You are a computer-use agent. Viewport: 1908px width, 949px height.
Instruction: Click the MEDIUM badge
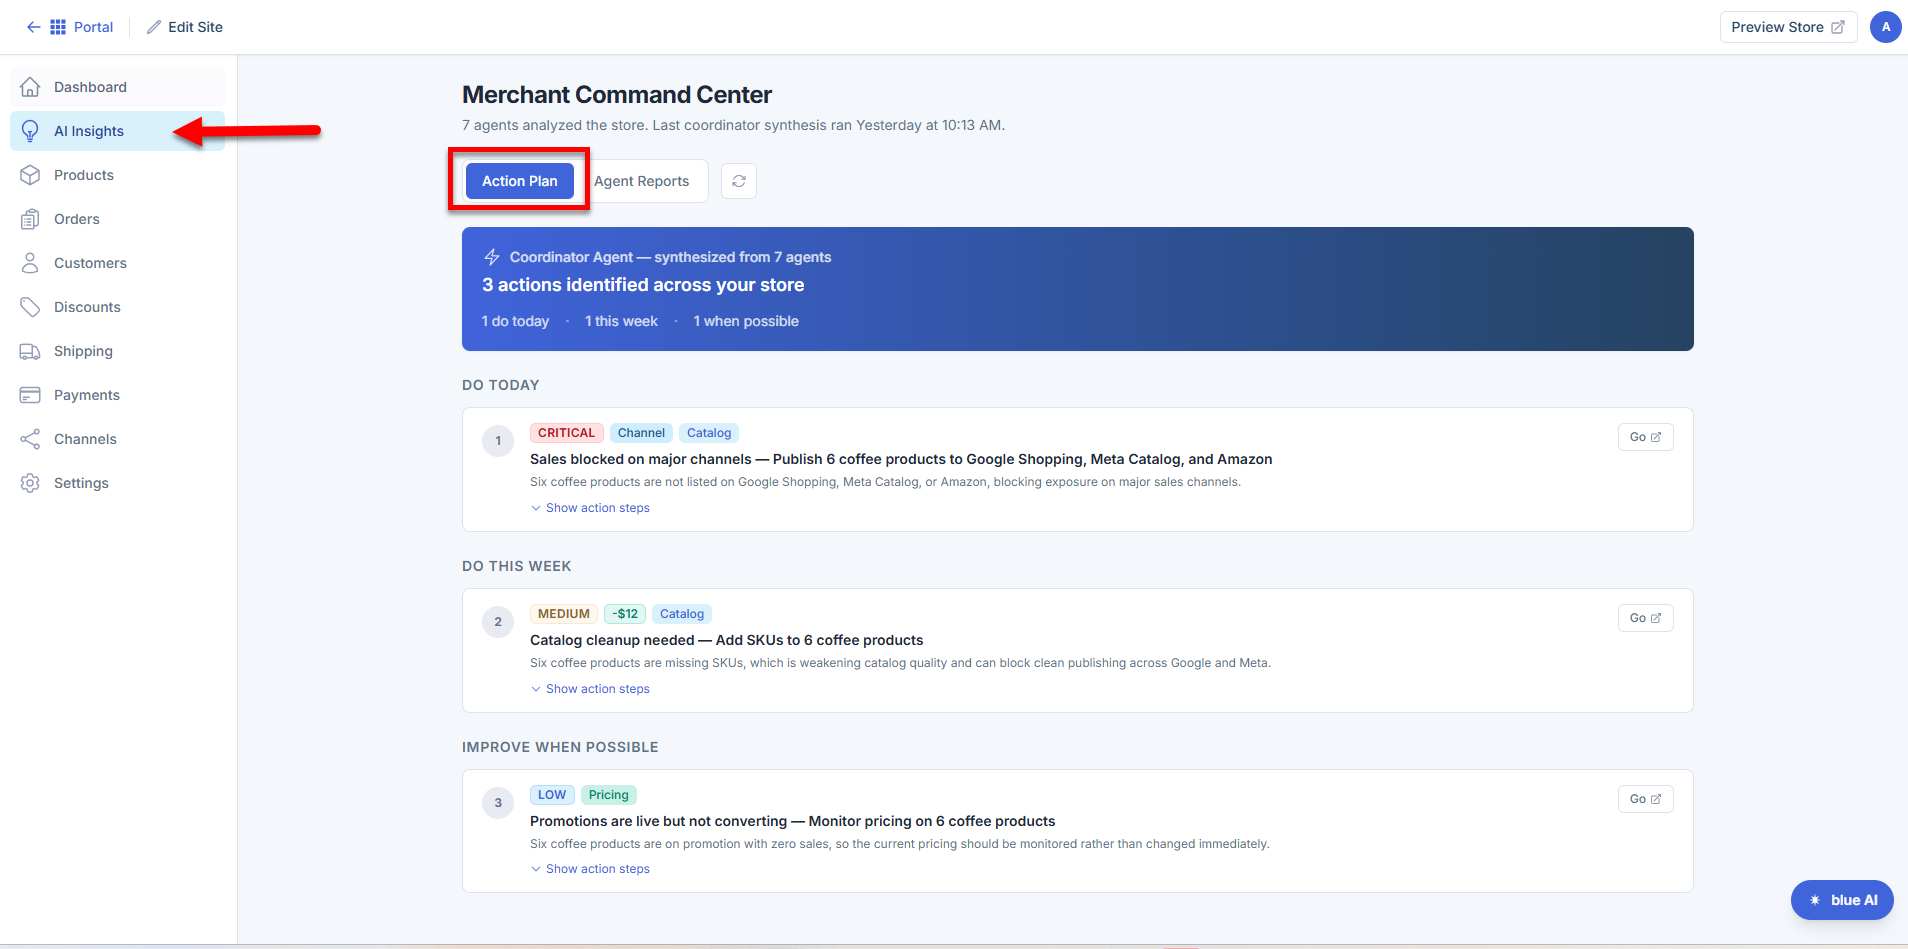coord(564,614)
